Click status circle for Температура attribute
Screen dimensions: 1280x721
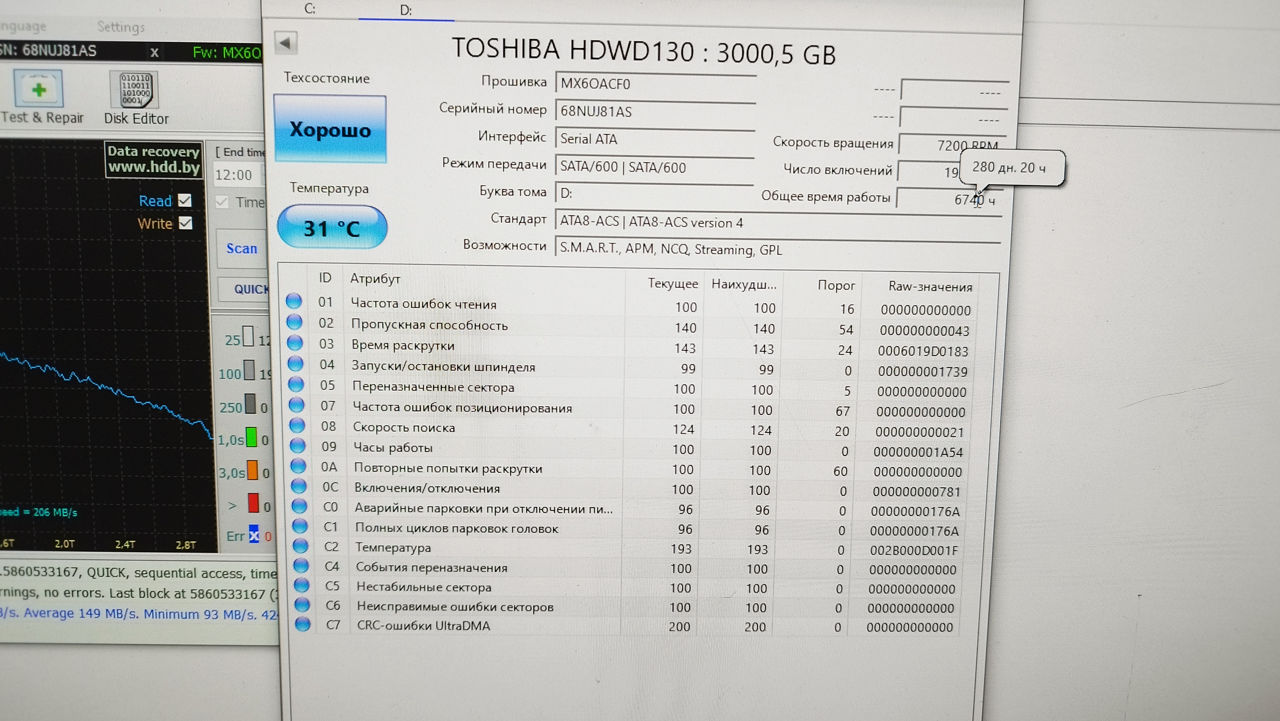(301, 546)
